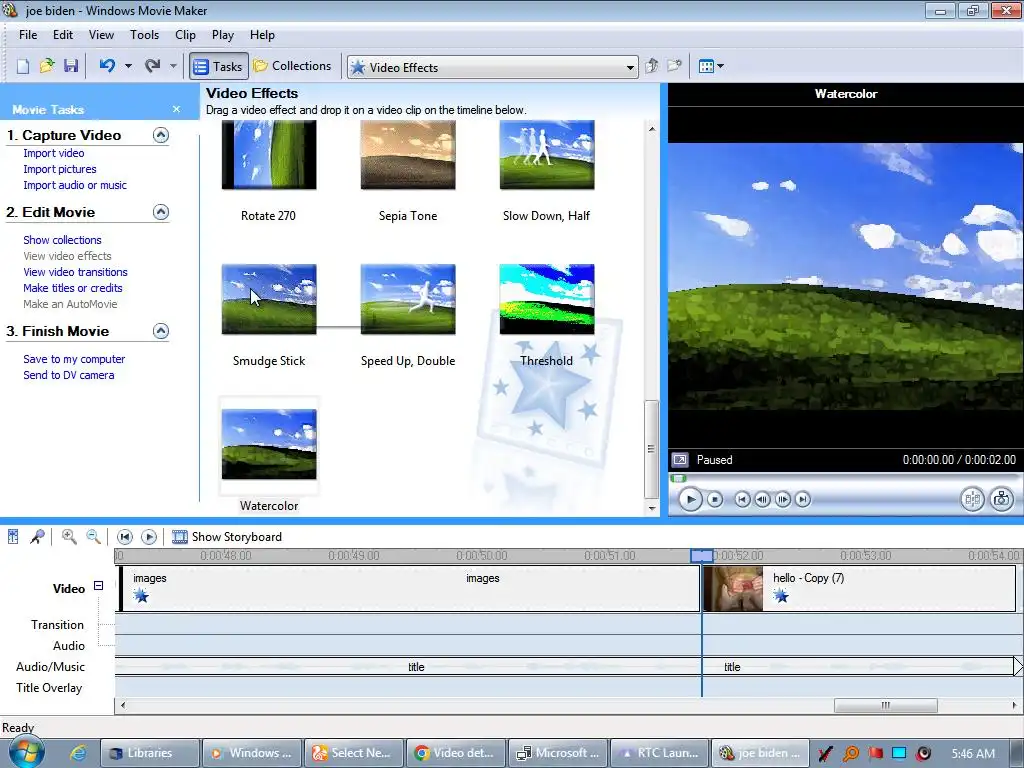Screen dimensions: 1024x768
Task: Click Make titles or credits link
Action: coord(72,288)
